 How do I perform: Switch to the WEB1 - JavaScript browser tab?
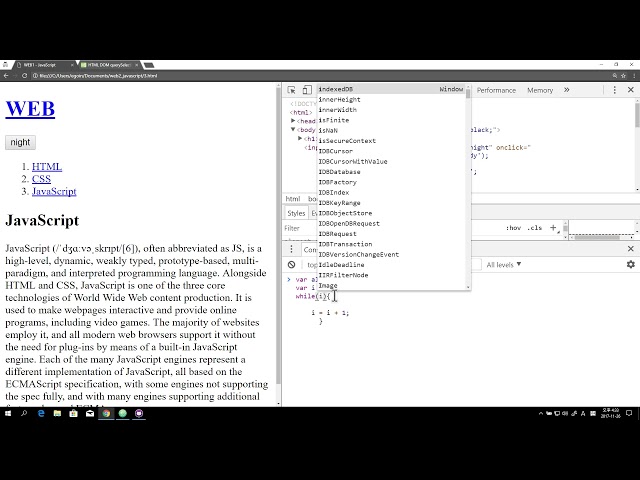coord(45,65)
